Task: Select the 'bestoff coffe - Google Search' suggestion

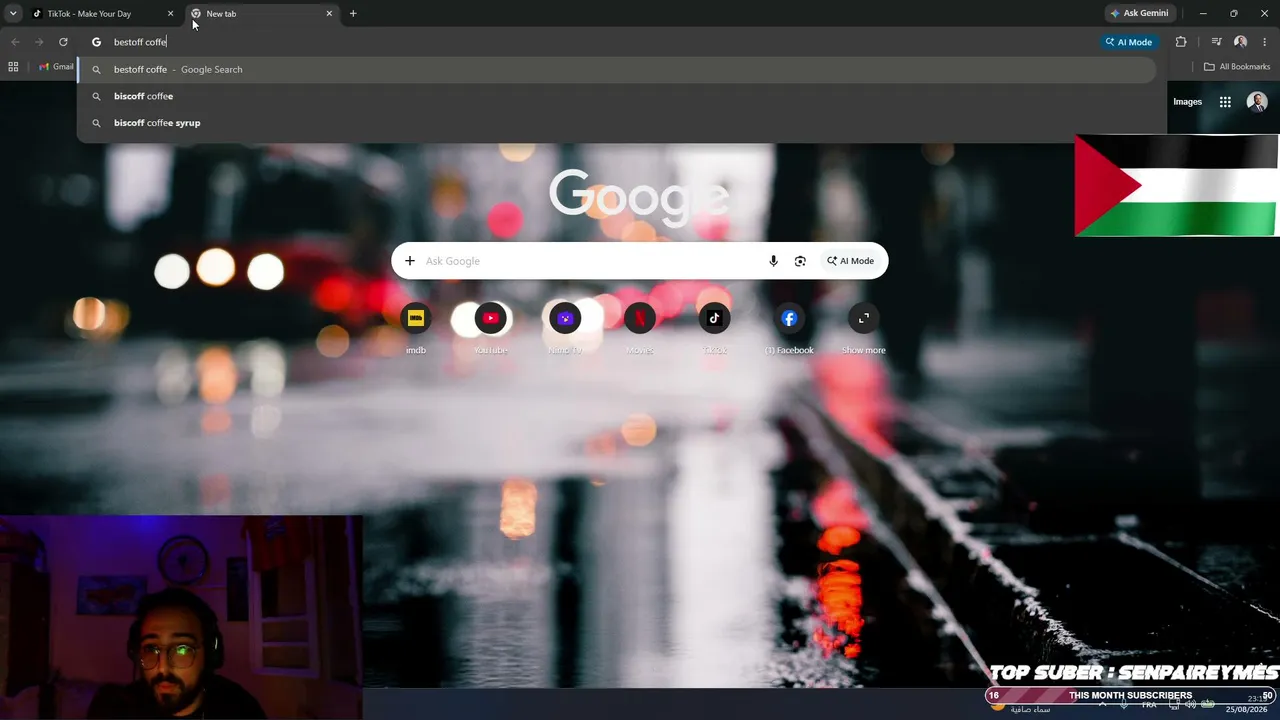Action: [x=617, y=70]
